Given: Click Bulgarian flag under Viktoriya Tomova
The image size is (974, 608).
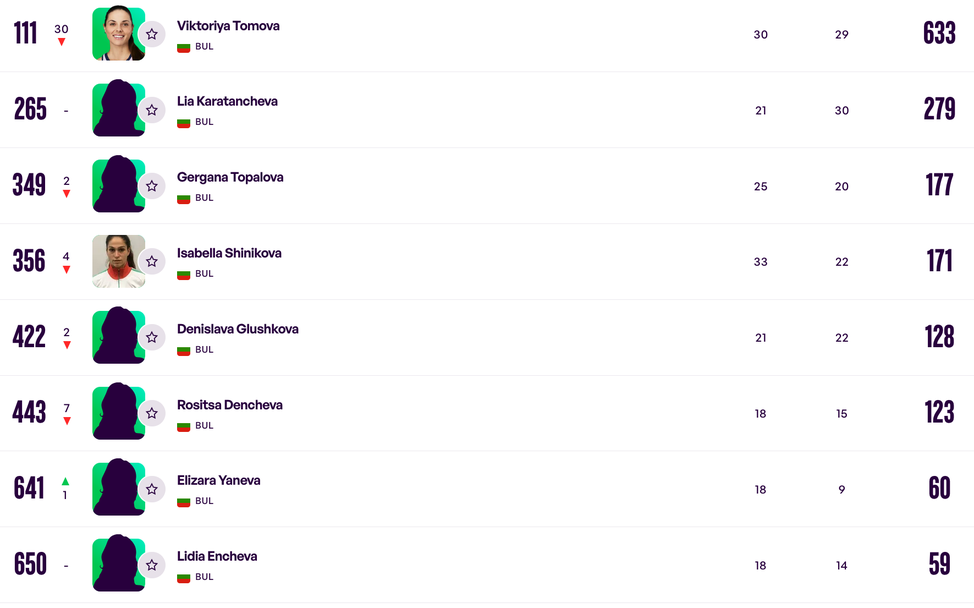Looking at the screenshot, I should coord(184,47).
